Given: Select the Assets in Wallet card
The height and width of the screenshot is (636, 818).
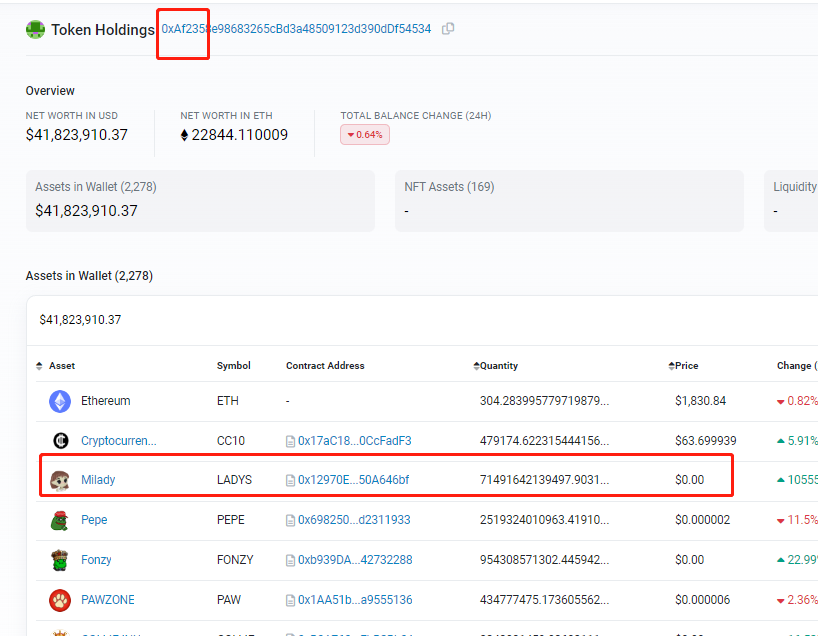Looking at the screenshot, I should pyautogui.click(x=200, y=200).
